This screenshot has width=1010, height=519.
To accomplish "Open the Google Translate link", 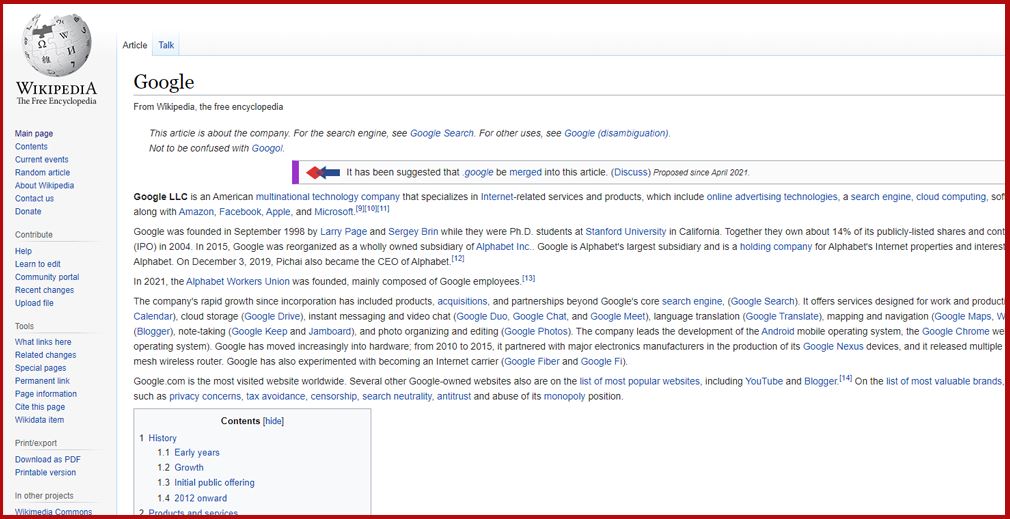I will pyautogui.click(x=783, y=316).
